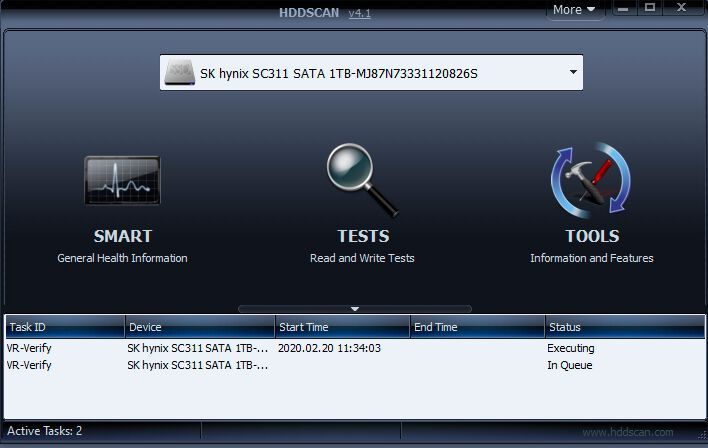Open the SMART health monitor icon

pos(122,181)
